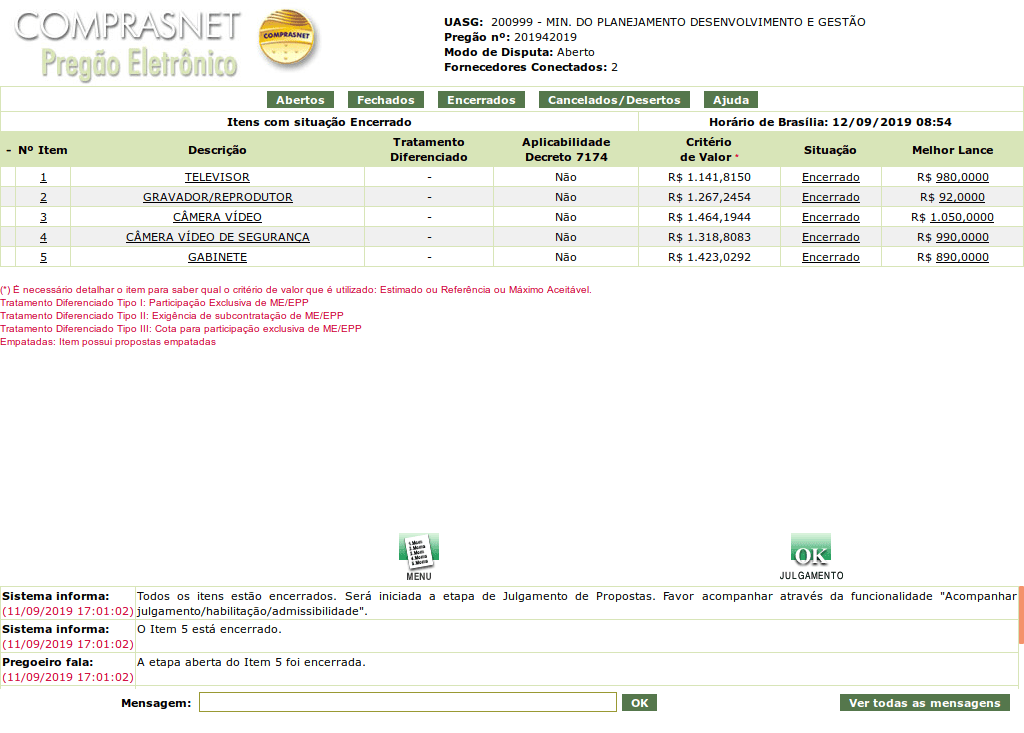Click the Situação column header
The height and width of the screenshot is (733, 1024).
(x=830, y=150)
